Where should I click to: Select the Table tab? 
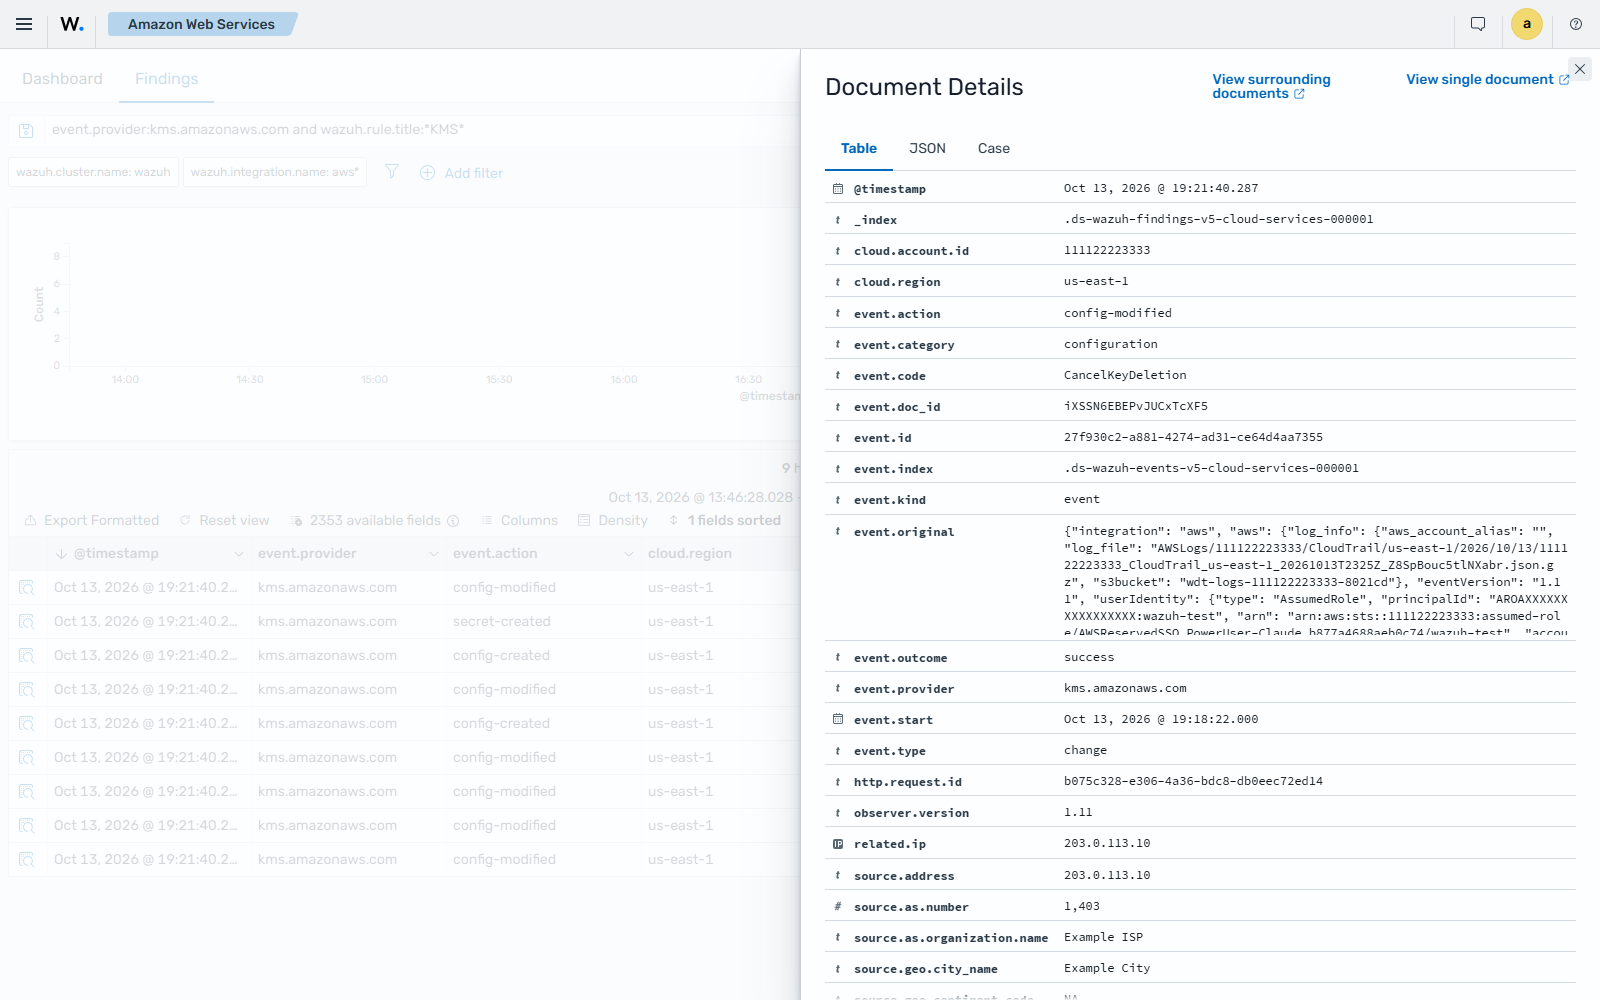coord(859,148)
